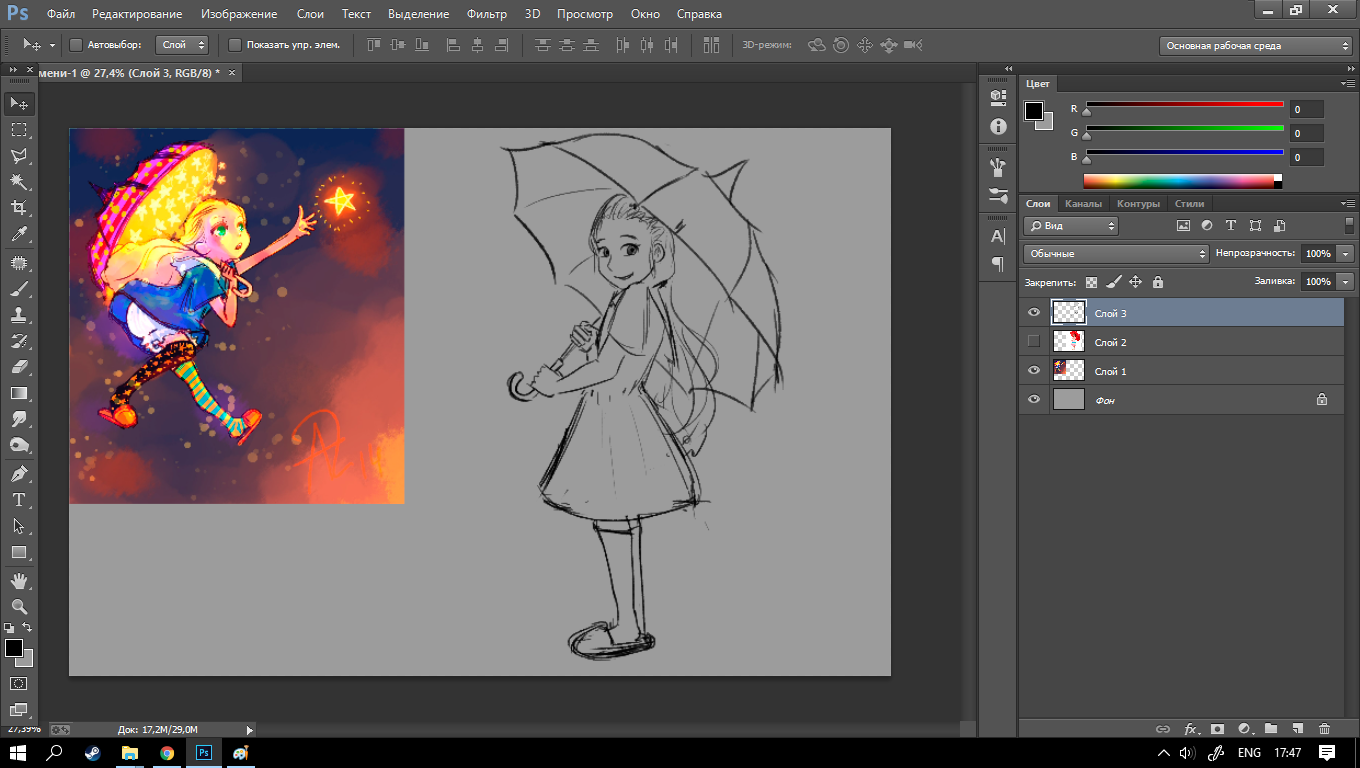The width and height of the screenshot is (1360, 768).
Task: Open the Steam taskbar icon
Action: tap(92, 752)
